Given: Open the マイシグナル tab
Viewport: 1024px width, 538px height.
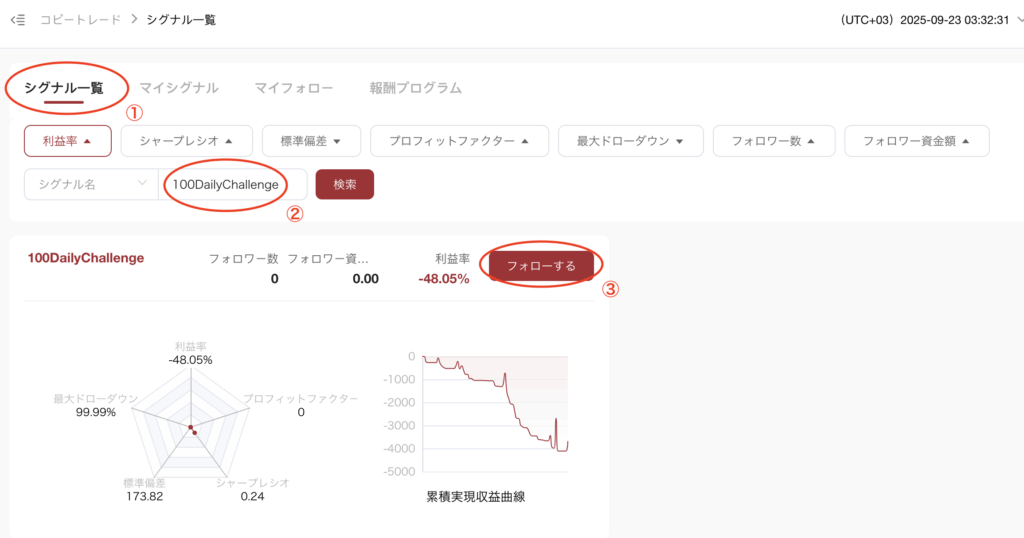Looking at the screenshot, I should pos(179,88).
